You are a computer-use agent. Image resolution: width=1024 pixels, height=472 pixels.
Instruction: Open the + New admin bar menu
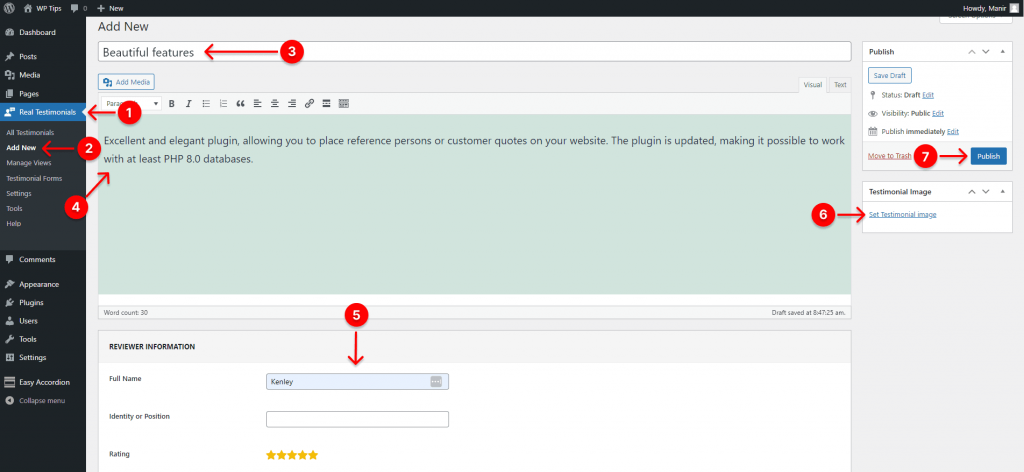pos(110,8)
